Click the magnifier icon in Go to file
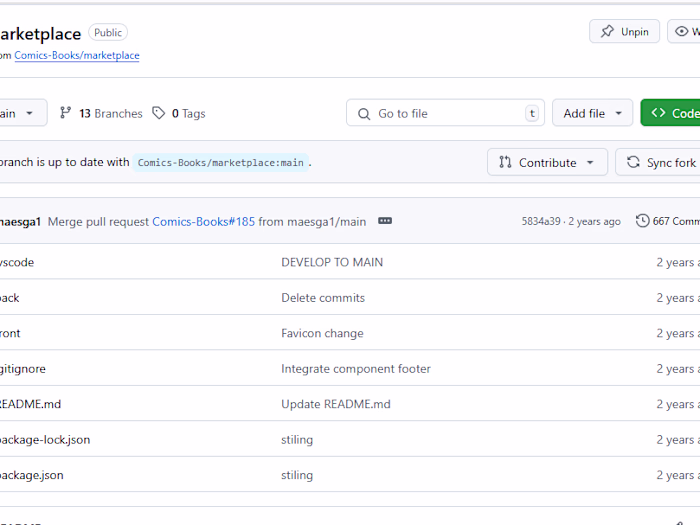 [364, 113]
